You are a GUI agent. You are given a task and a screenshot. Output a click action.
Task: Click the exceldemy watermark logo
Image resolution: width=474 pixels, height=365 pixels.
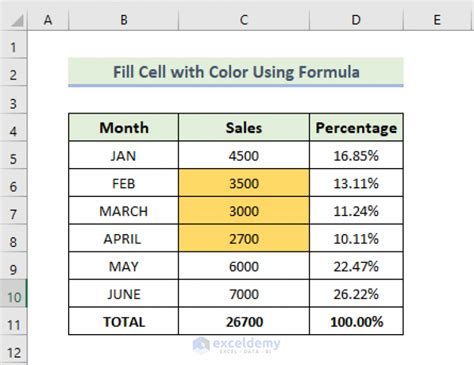tap(237, 345)
